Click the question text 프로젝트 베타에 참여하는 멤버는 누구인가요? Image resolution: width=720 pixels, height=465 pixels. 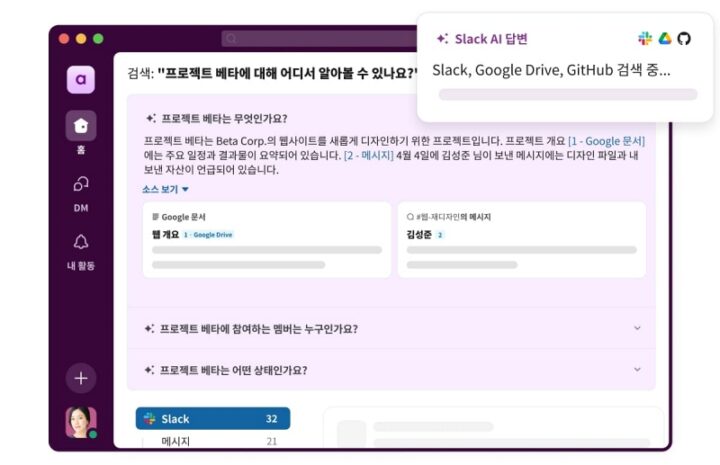[x=259, y=329]
